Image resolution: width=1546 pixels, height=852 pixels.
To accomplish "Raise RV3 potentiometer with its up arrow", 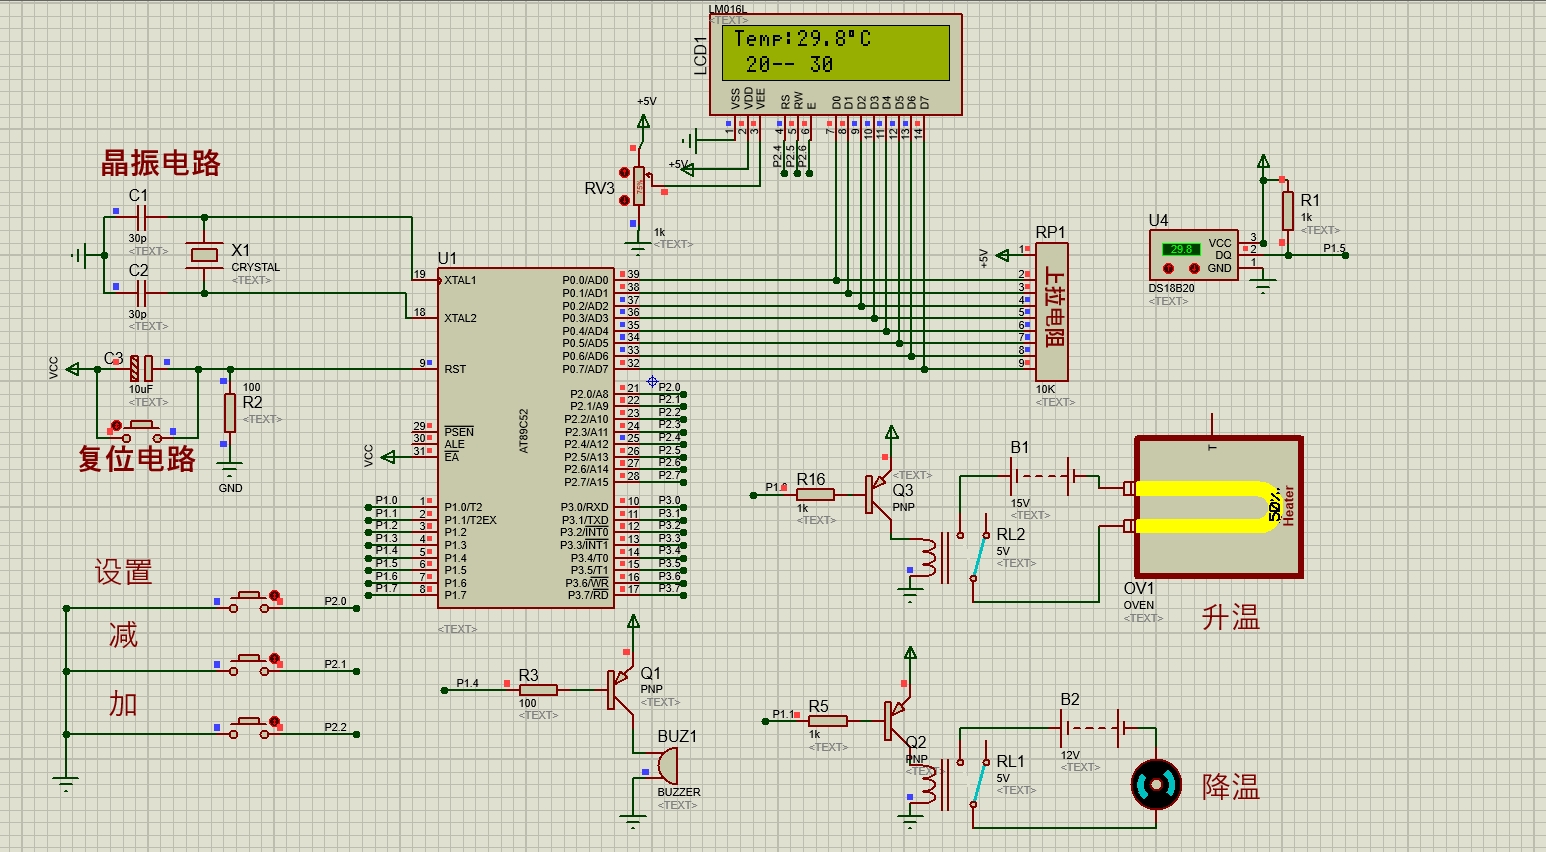I will click(x=626, y=172).
